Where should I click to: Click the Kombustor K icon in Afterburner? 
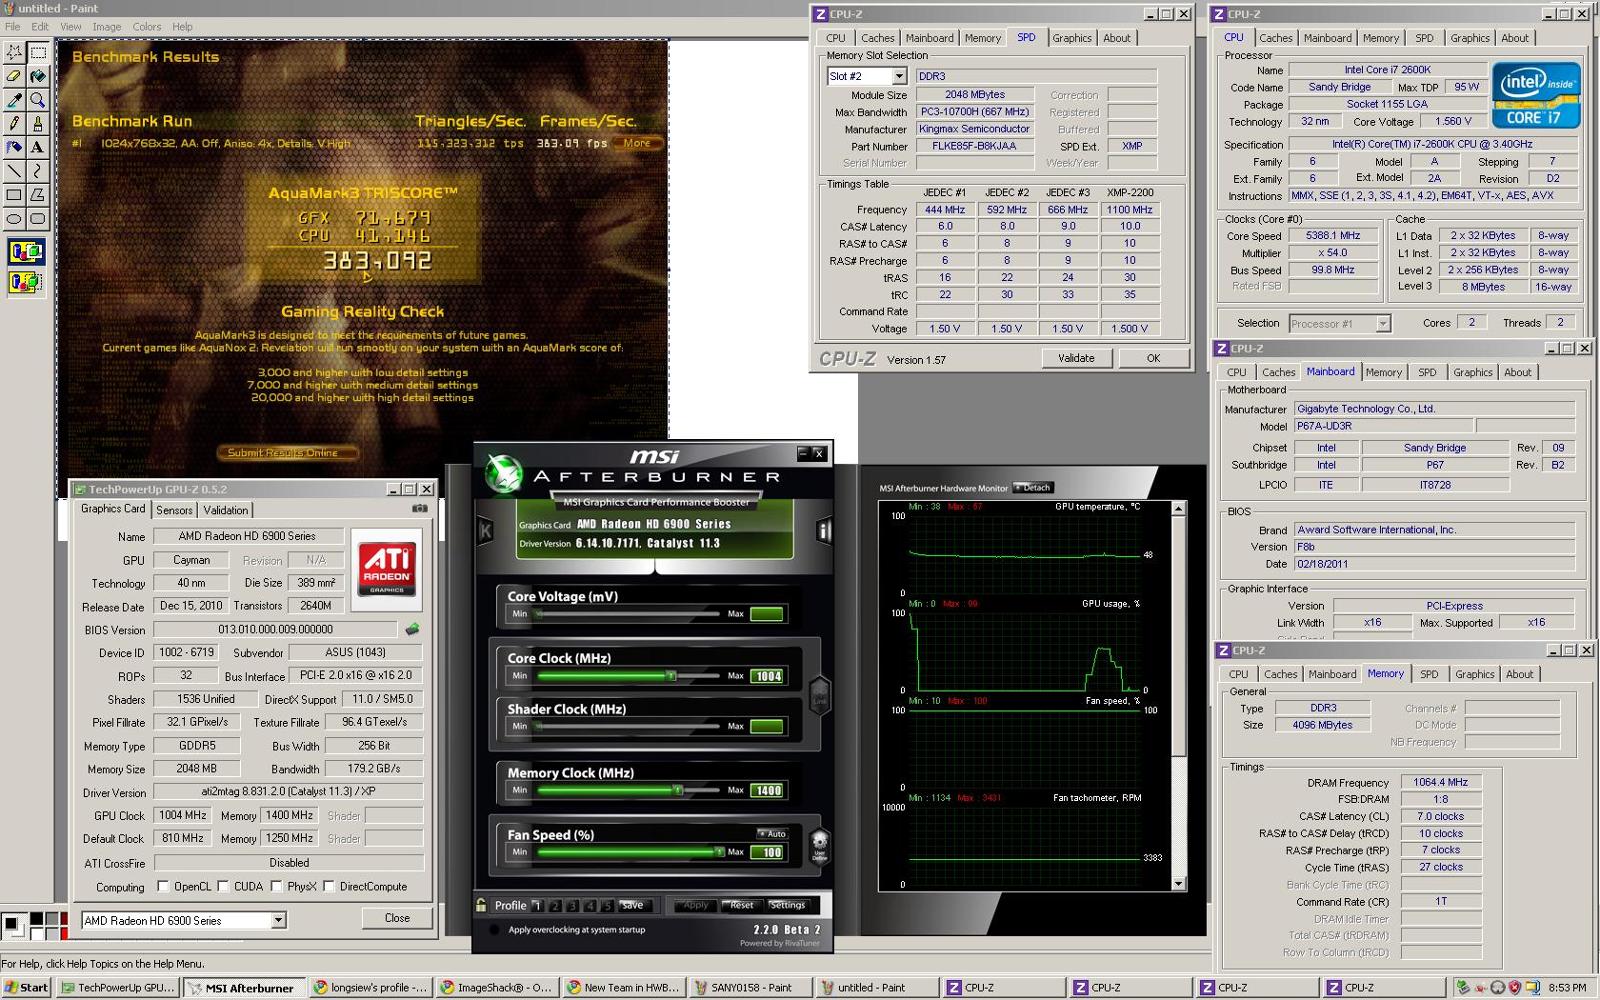485,530
